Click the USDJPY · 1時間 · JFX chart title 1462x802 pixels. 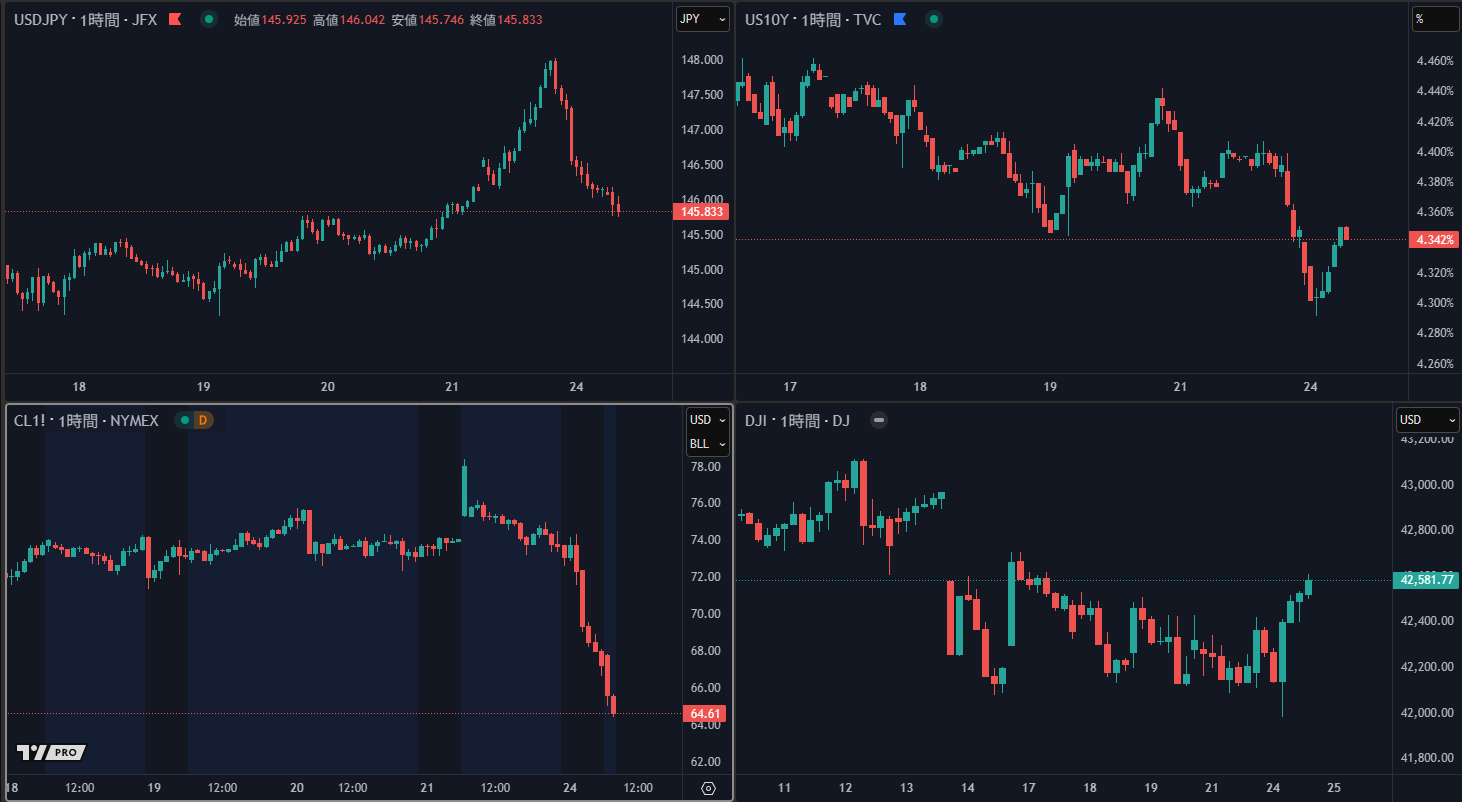pos(85,19)
